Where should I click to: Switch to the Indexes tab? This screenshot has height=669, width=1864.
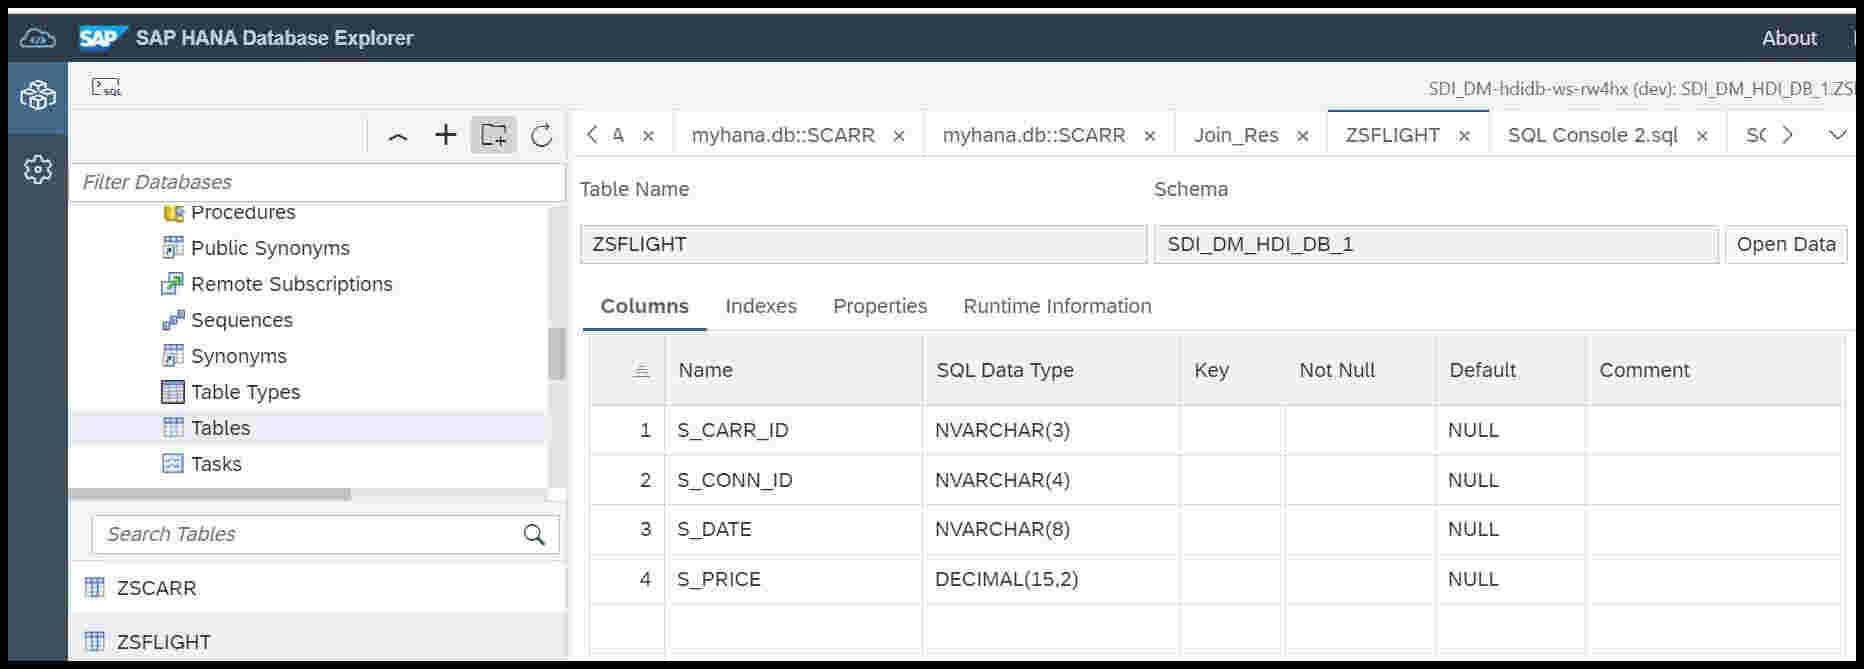pyautogui.click(x=760, y=306)
